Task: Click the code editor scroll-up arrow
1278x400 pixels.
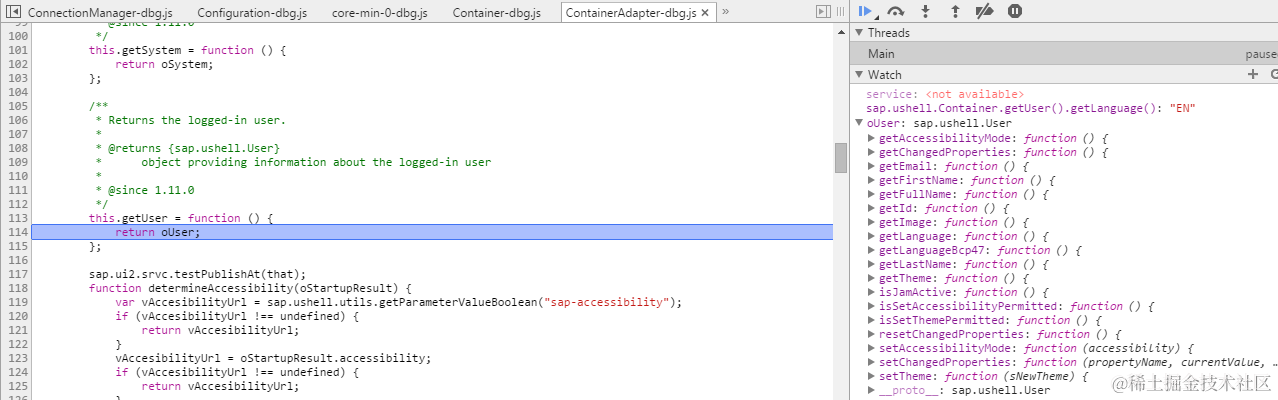Action: coord(841,31)
